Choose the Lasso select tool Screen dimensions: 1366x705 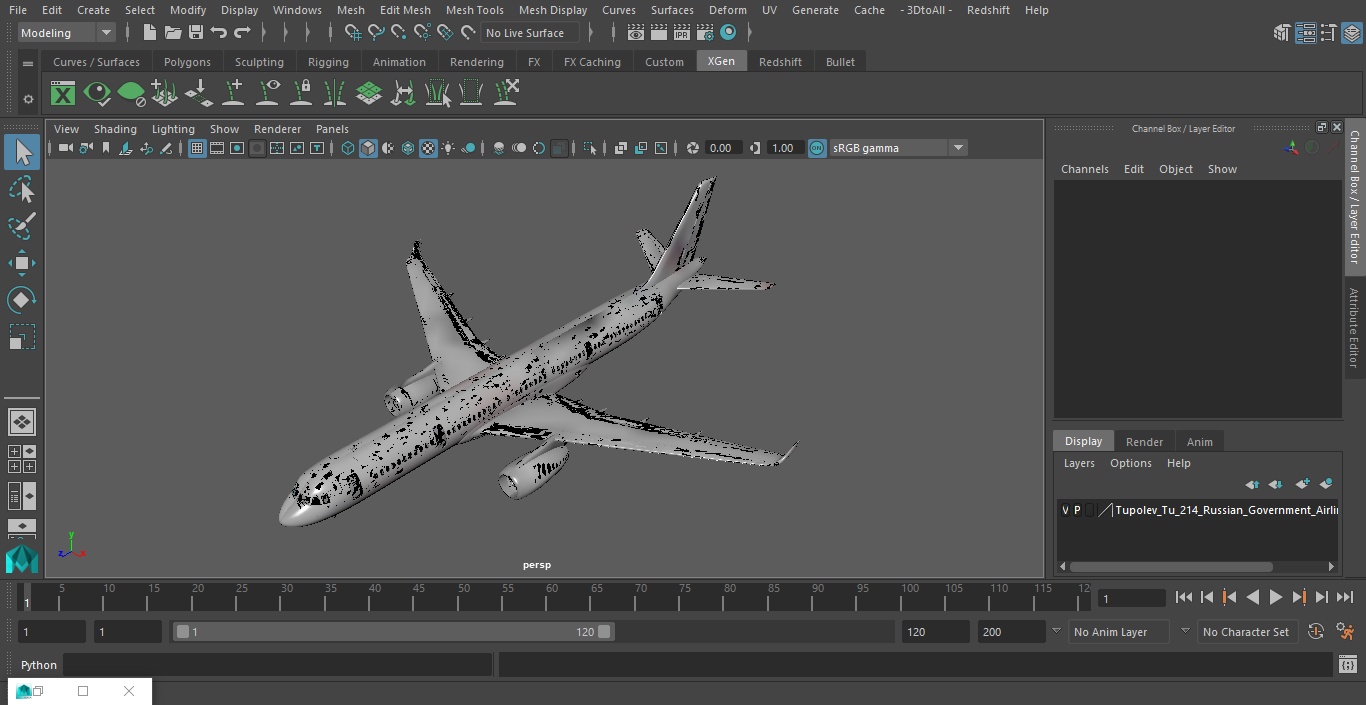(22, 189)
